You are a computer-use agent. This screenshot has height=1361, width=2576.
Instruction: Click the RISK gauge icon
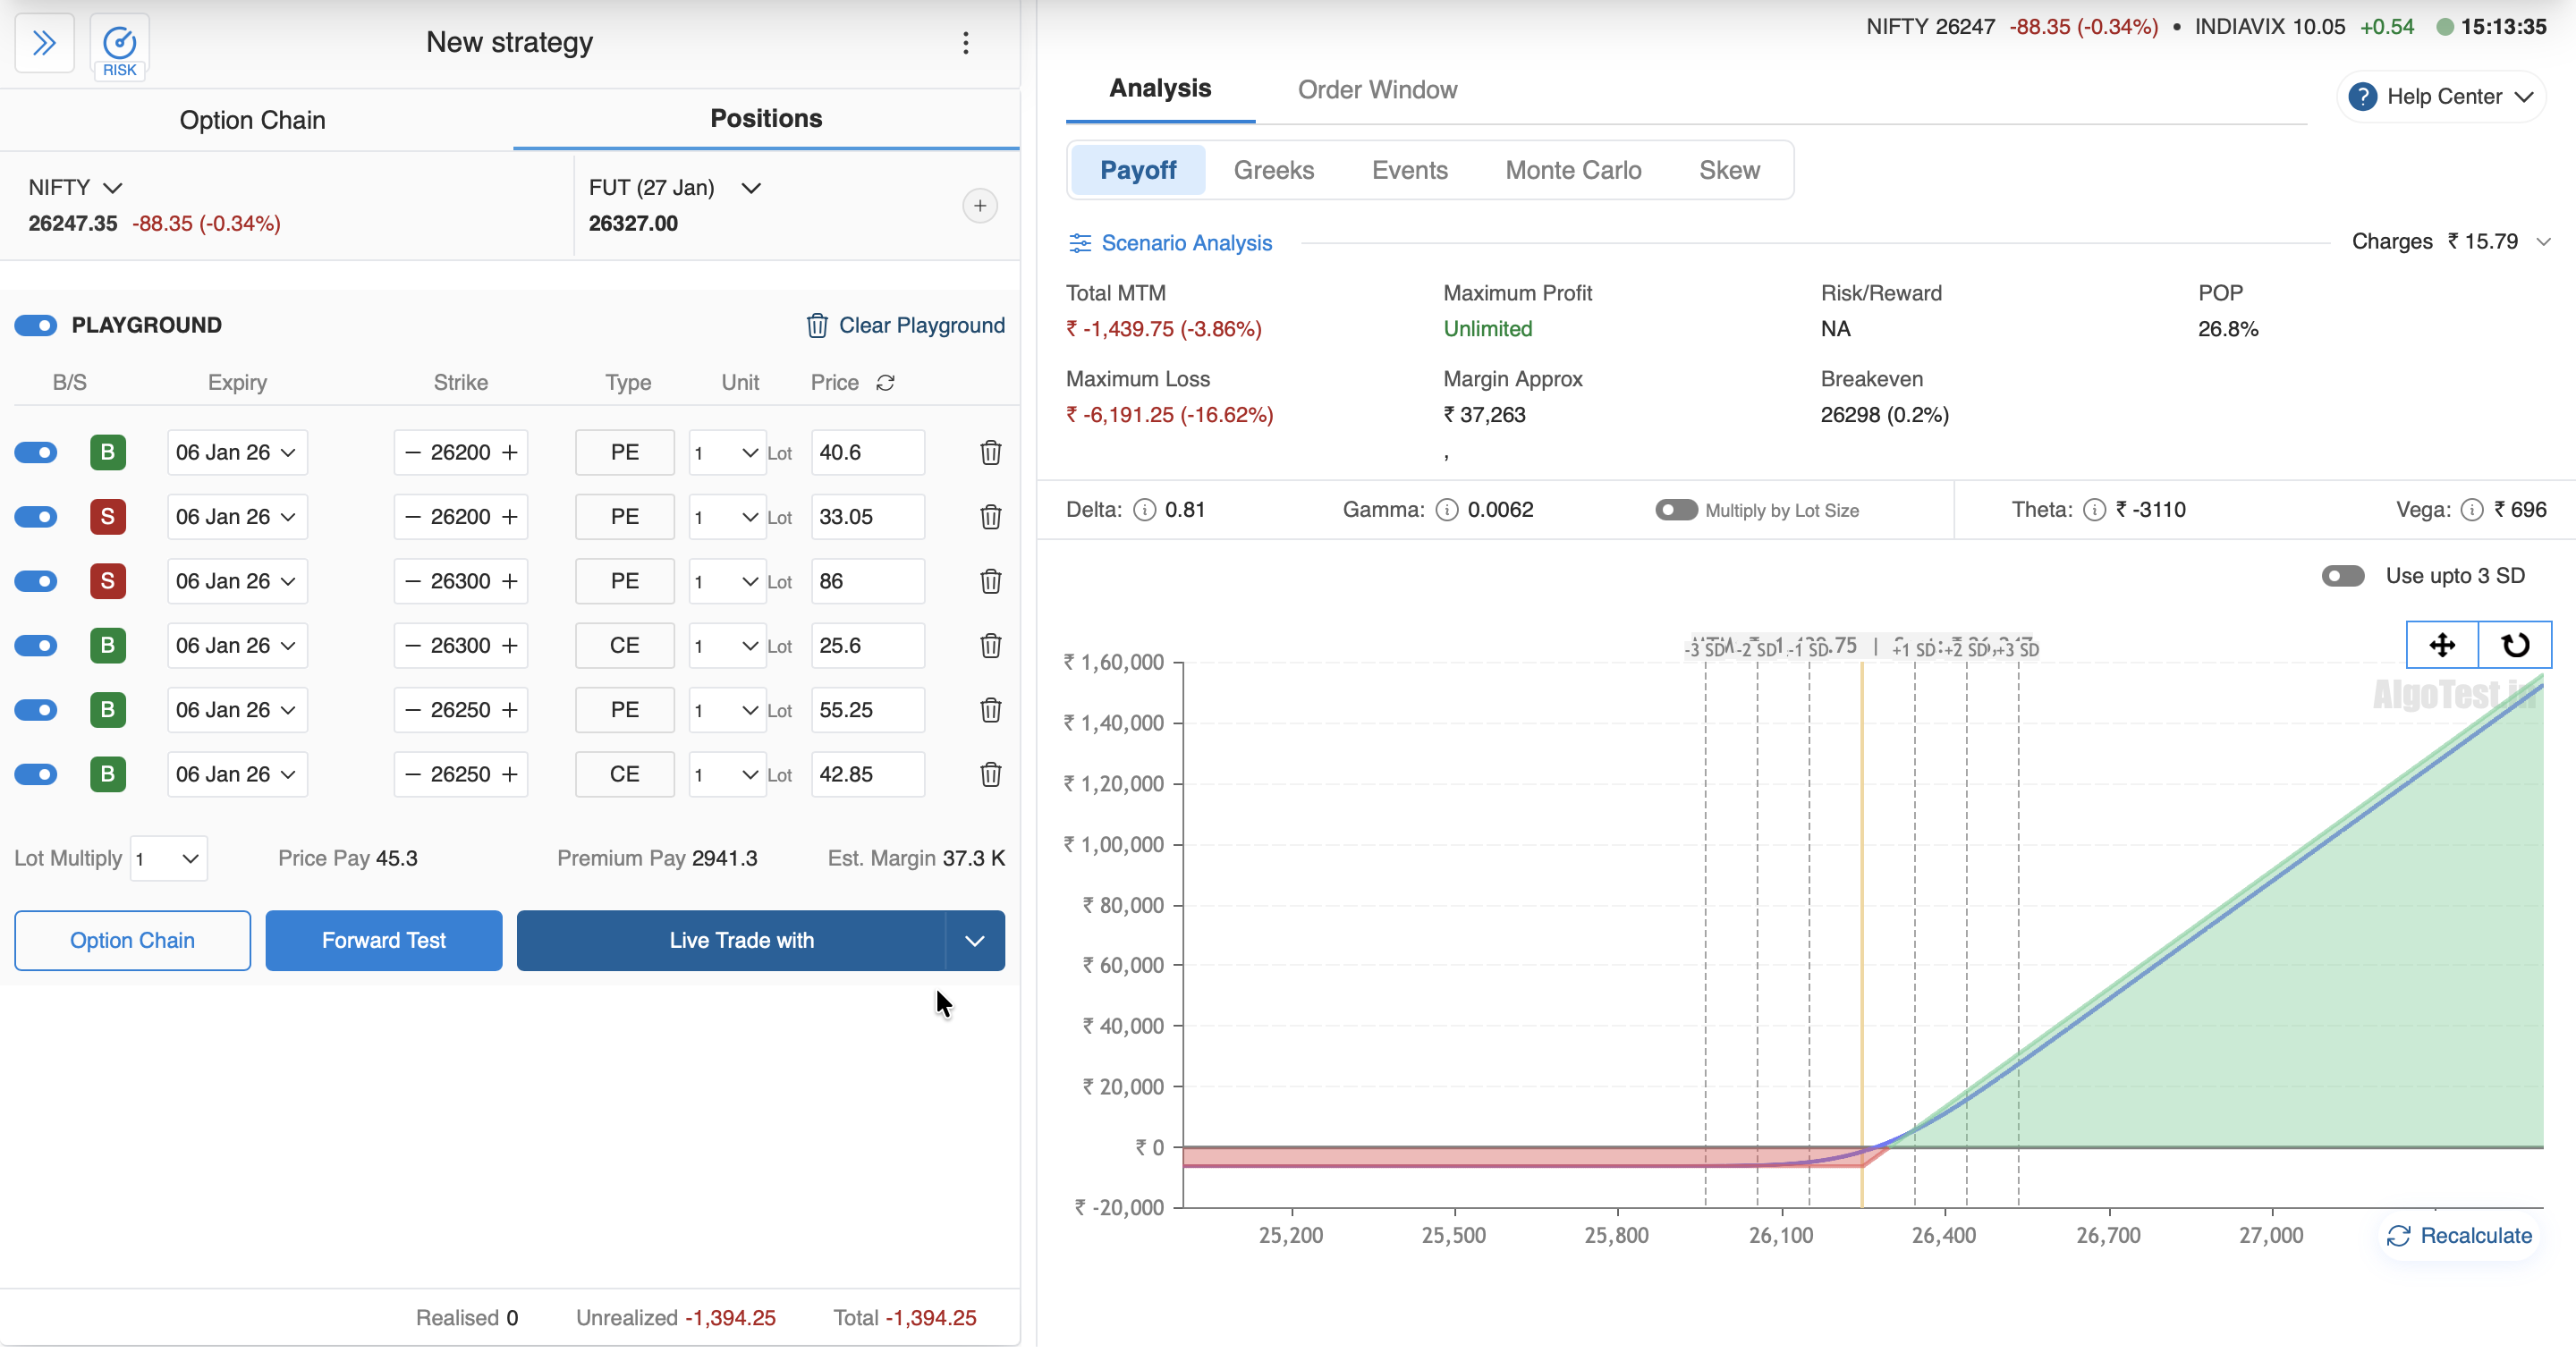tap(119, 44)
